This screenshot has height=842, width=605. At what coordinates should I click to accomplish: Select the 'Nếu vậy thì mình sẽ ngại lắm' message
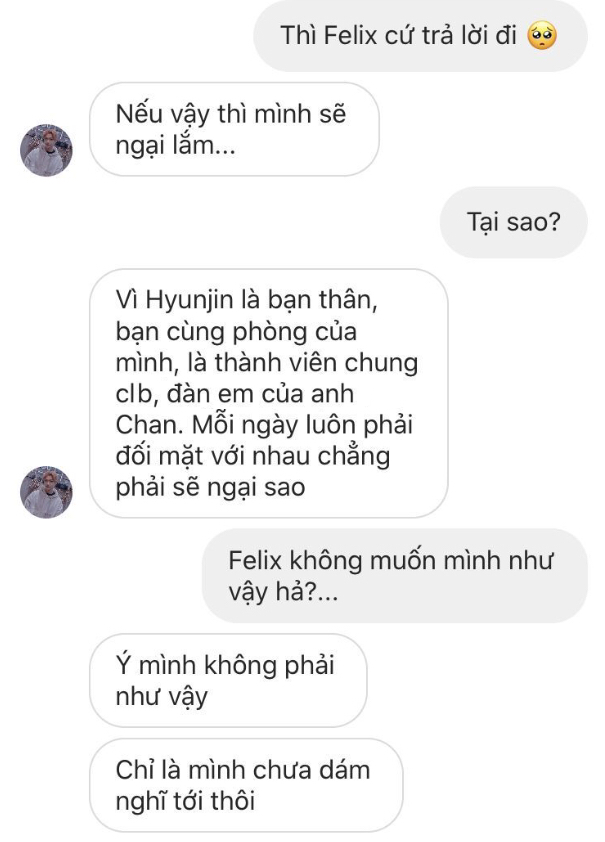[234, 129]
